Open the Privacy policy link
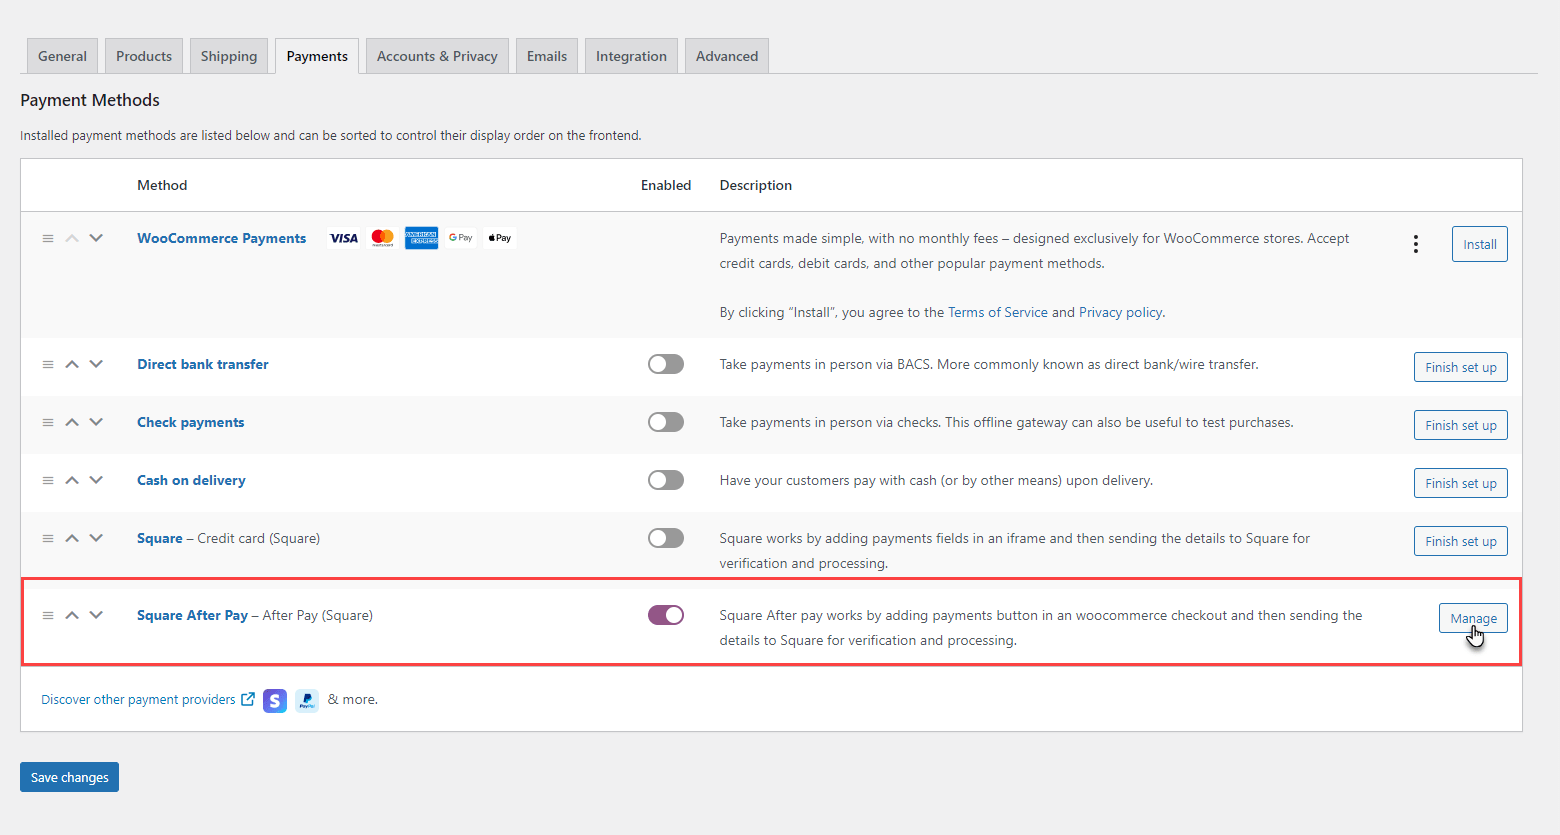The height and width of the screenshot is (835, 1560). click(1119, 311)
